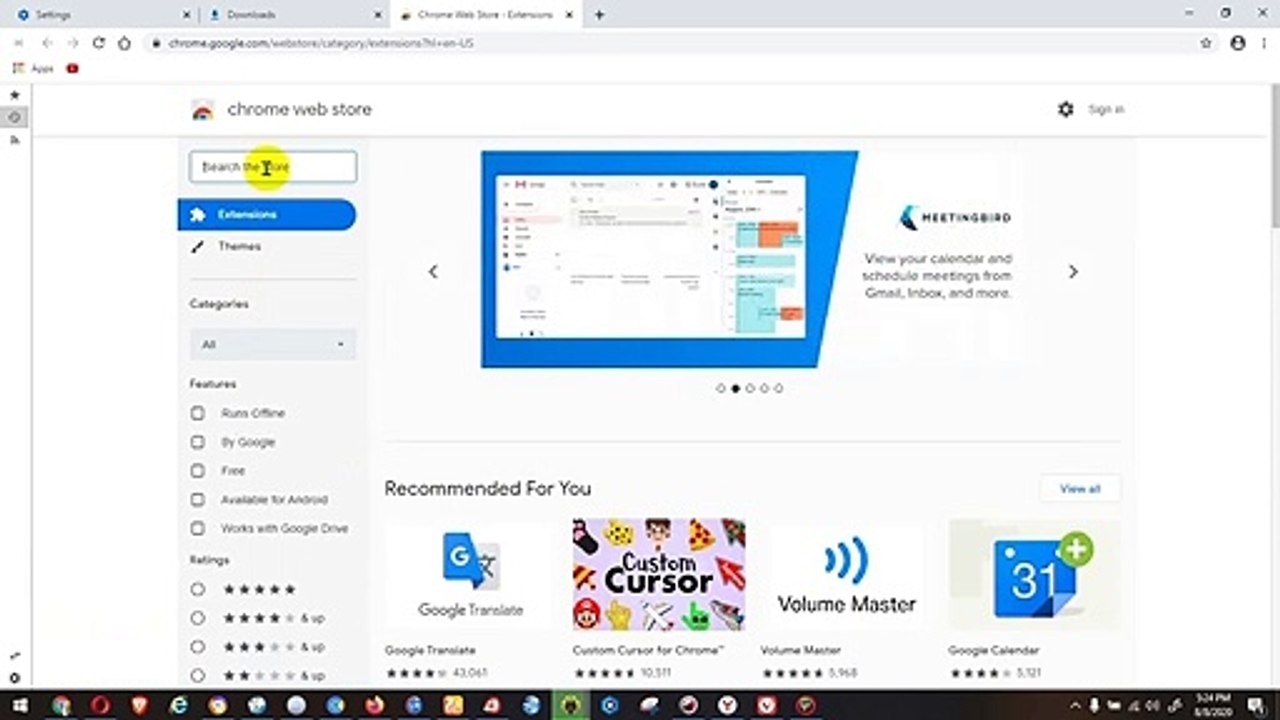1280x720 pixels.
Task: Click the address bar URL
Action: [x=321, y=43]
